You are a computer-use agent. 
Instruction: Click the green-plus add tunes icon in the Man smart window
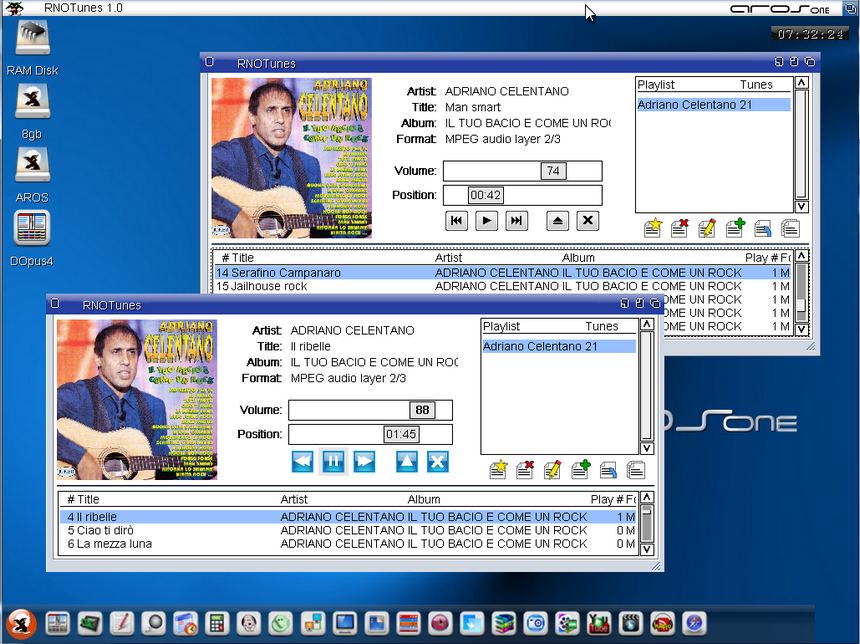(x=735, y=228)
